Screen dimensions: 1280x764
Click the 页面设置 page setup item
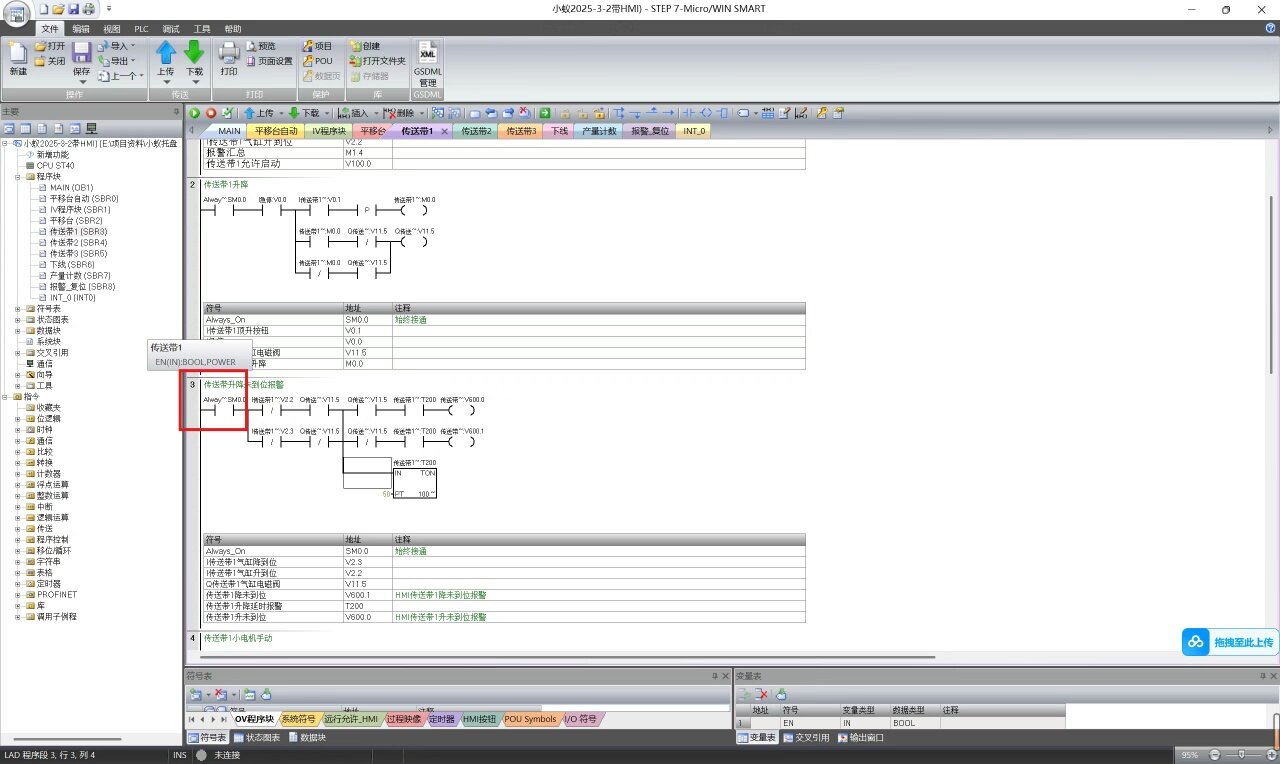pos(269,61)
